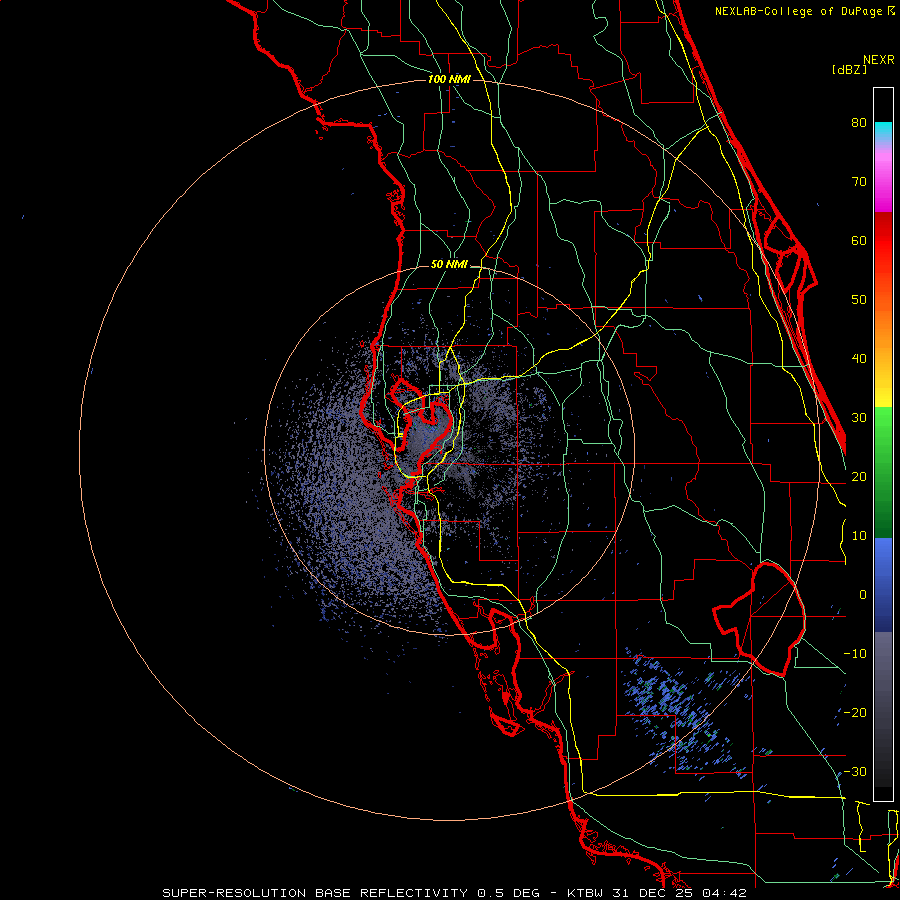Select the -10 value on the dBZ scale

click(855, 654)
